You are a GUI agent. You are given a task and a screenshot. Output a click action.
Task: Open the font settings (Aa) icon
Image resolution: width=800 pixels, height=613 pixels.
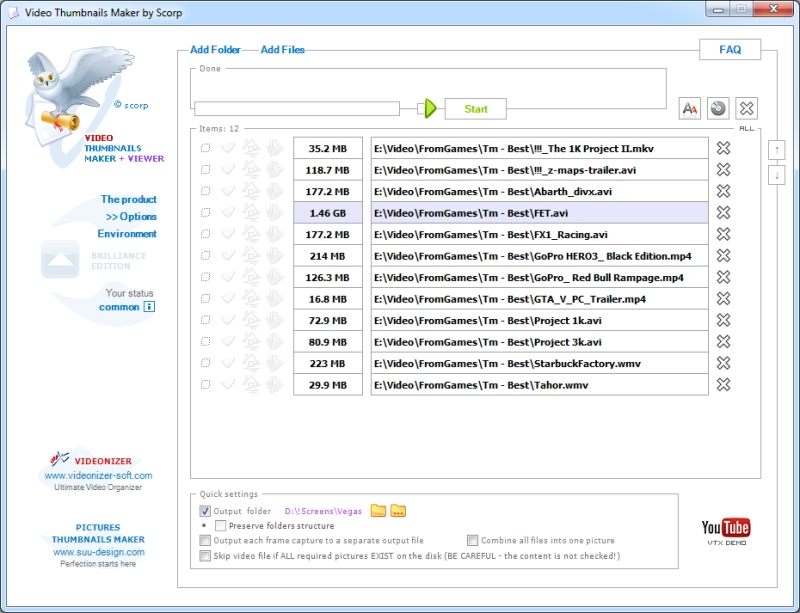[689, 108]
